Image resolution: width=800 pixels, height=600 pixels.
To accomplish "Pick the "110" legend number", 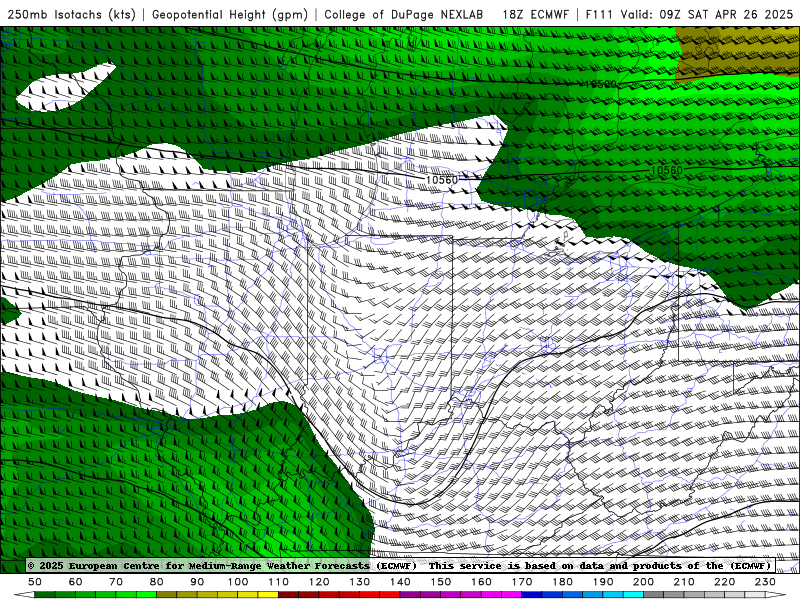I will tap(279, 582).
